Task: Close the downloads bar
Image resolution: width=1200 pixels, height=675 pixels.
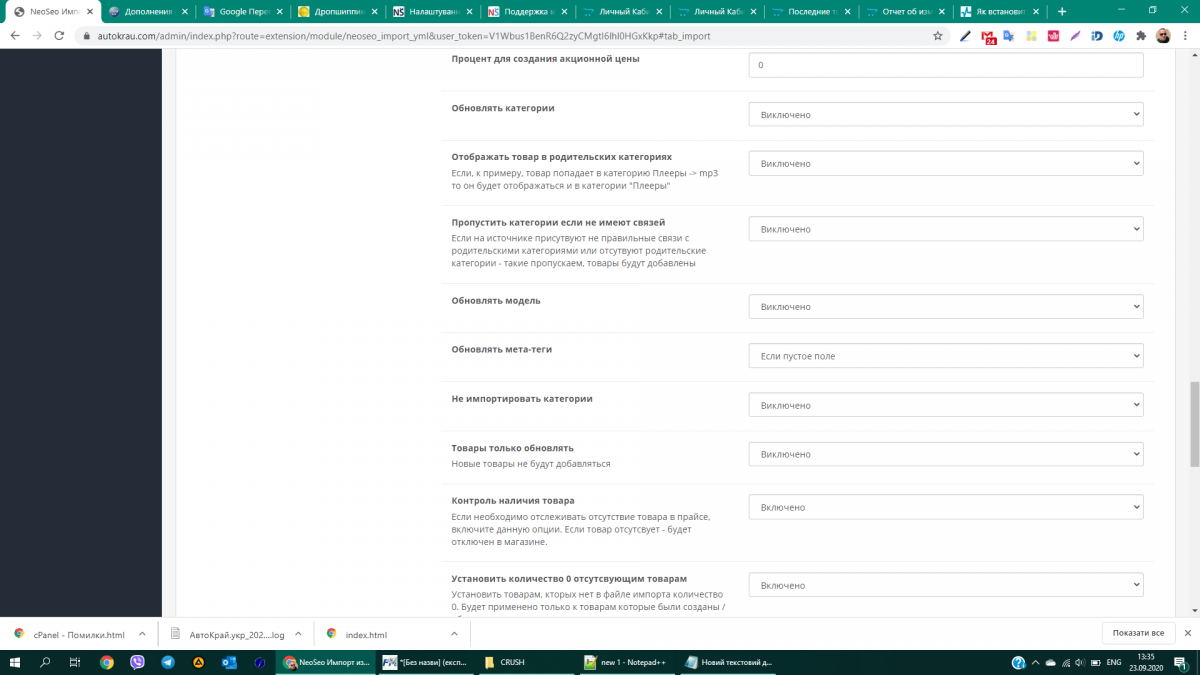Action: pos(1187,633)
